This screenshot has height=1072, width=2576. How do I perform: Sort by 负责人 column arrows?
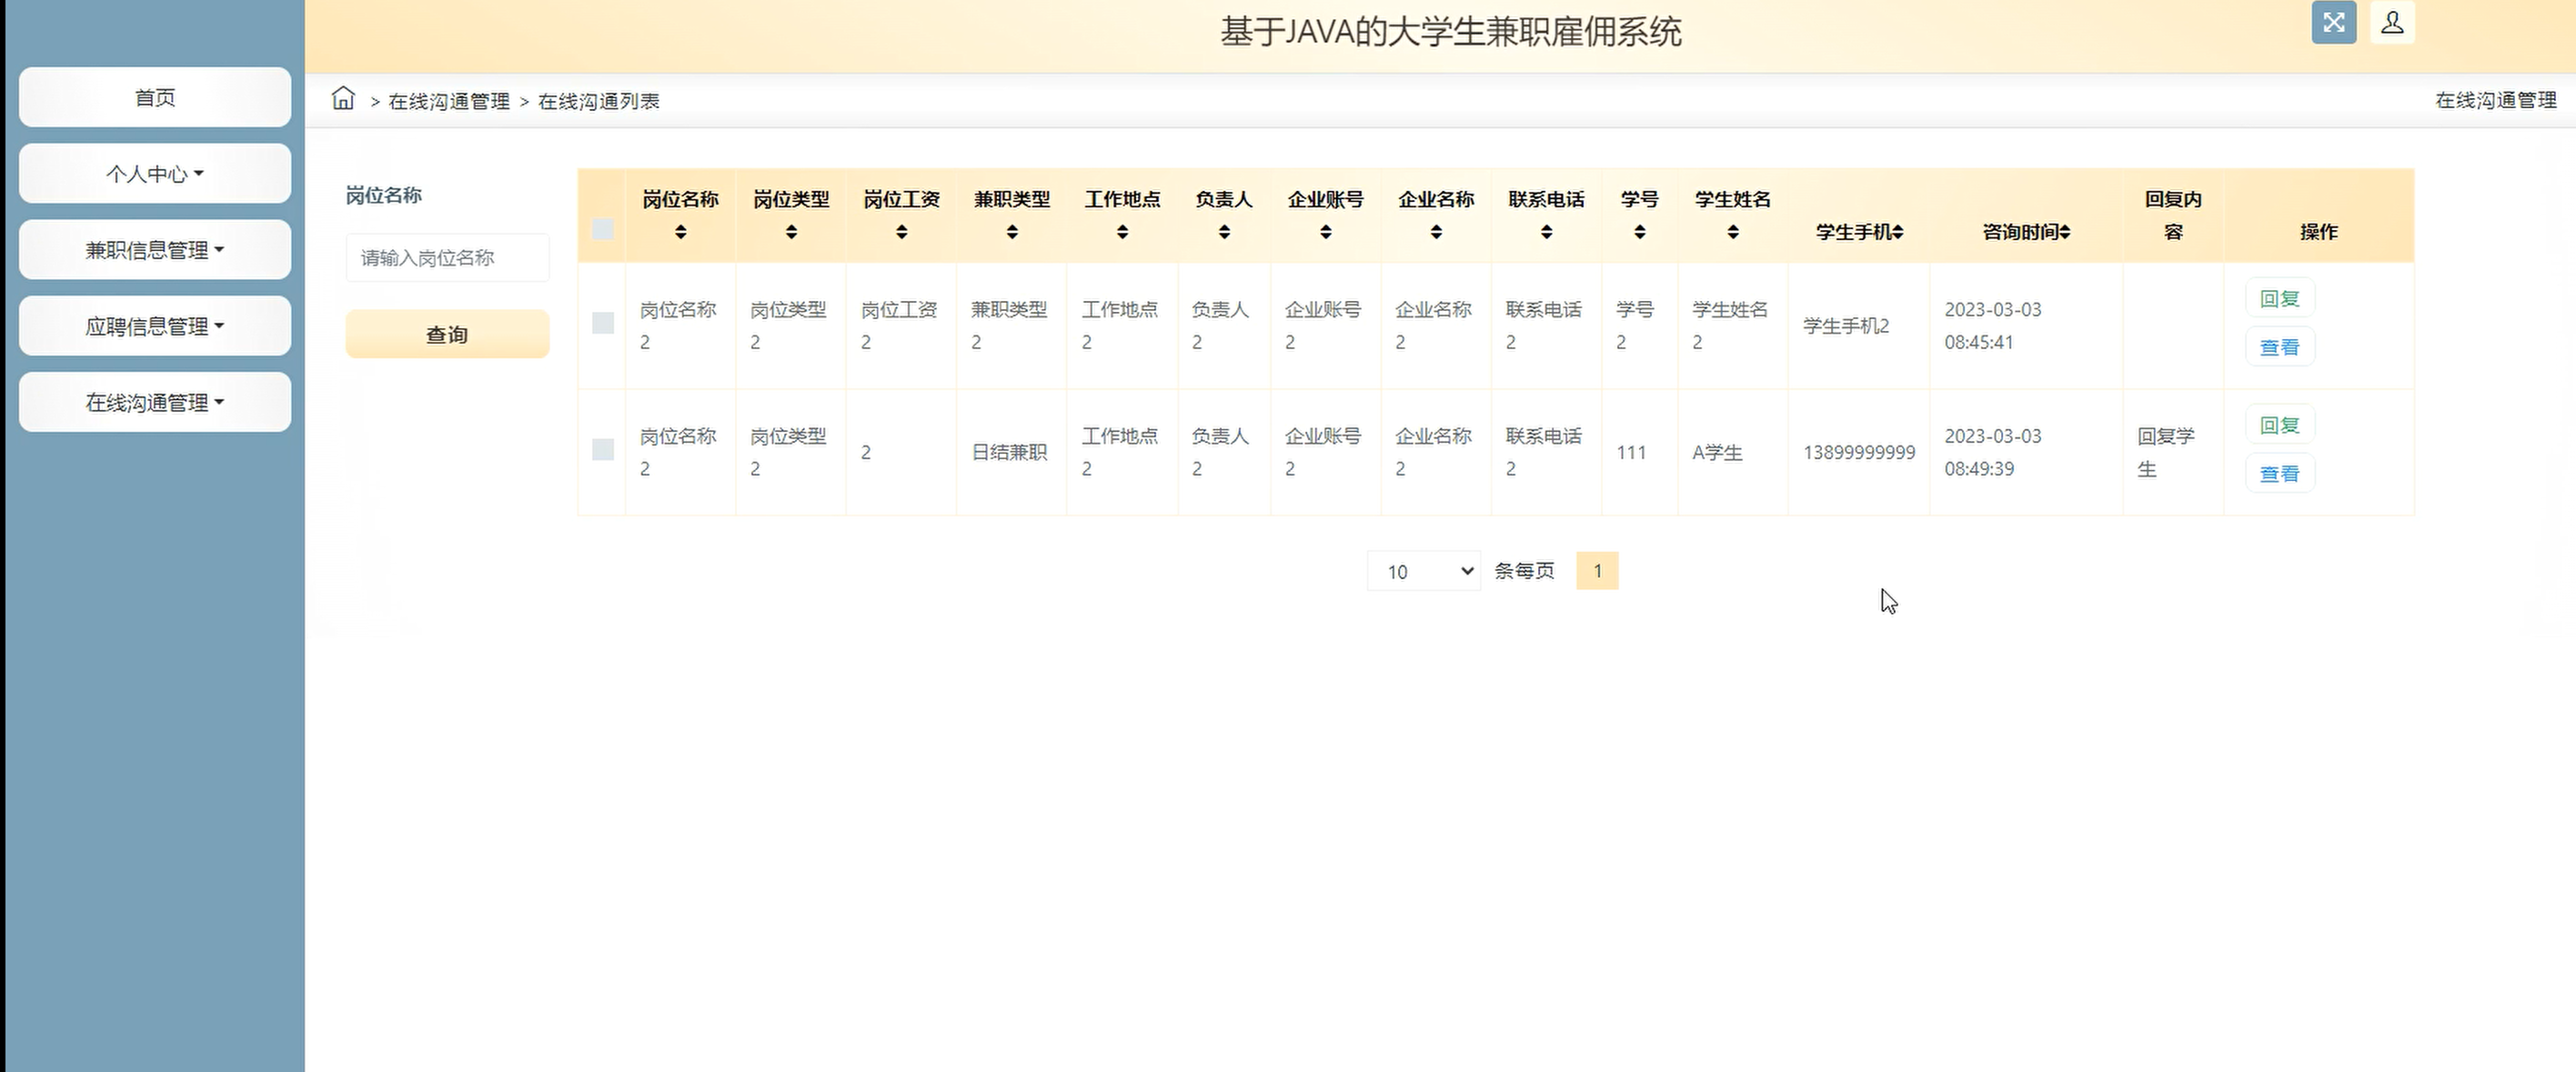tap(1224, 232)
